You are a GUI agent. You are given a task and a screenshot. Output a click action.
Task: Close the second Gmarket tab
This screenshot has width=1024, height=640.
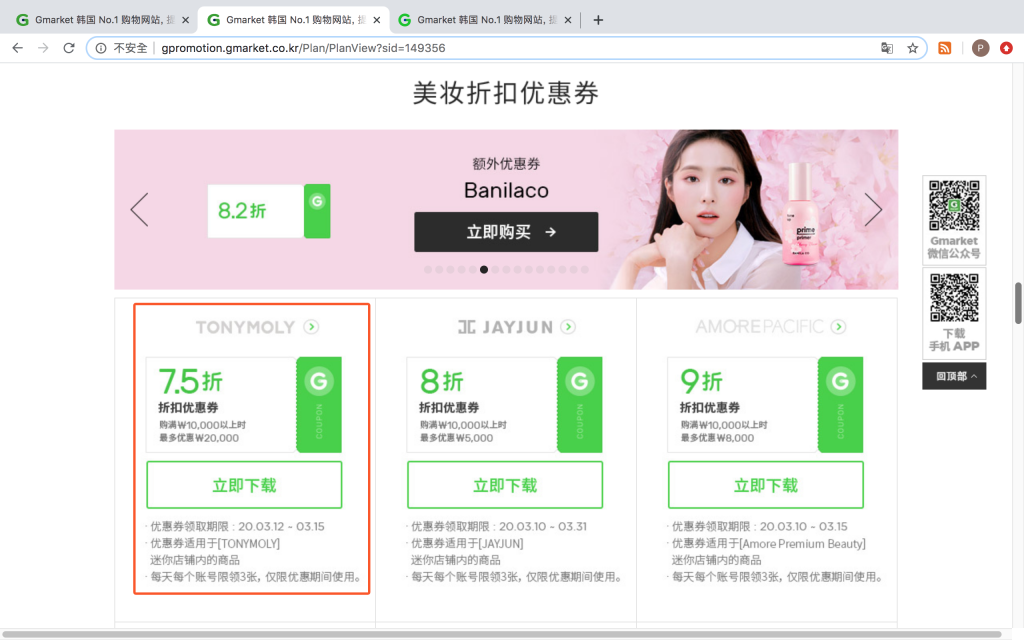click(x=377, y=20)
